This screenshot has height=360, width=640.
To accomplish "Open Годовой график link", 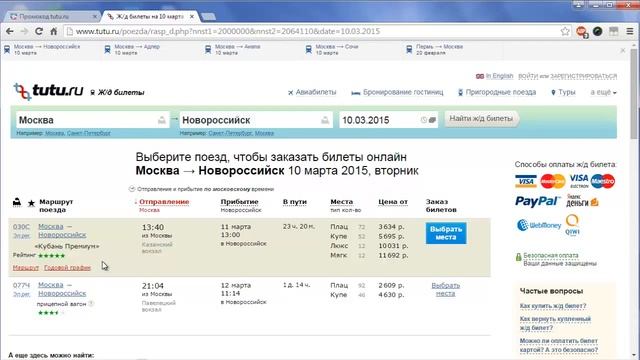I will point(67,268).
